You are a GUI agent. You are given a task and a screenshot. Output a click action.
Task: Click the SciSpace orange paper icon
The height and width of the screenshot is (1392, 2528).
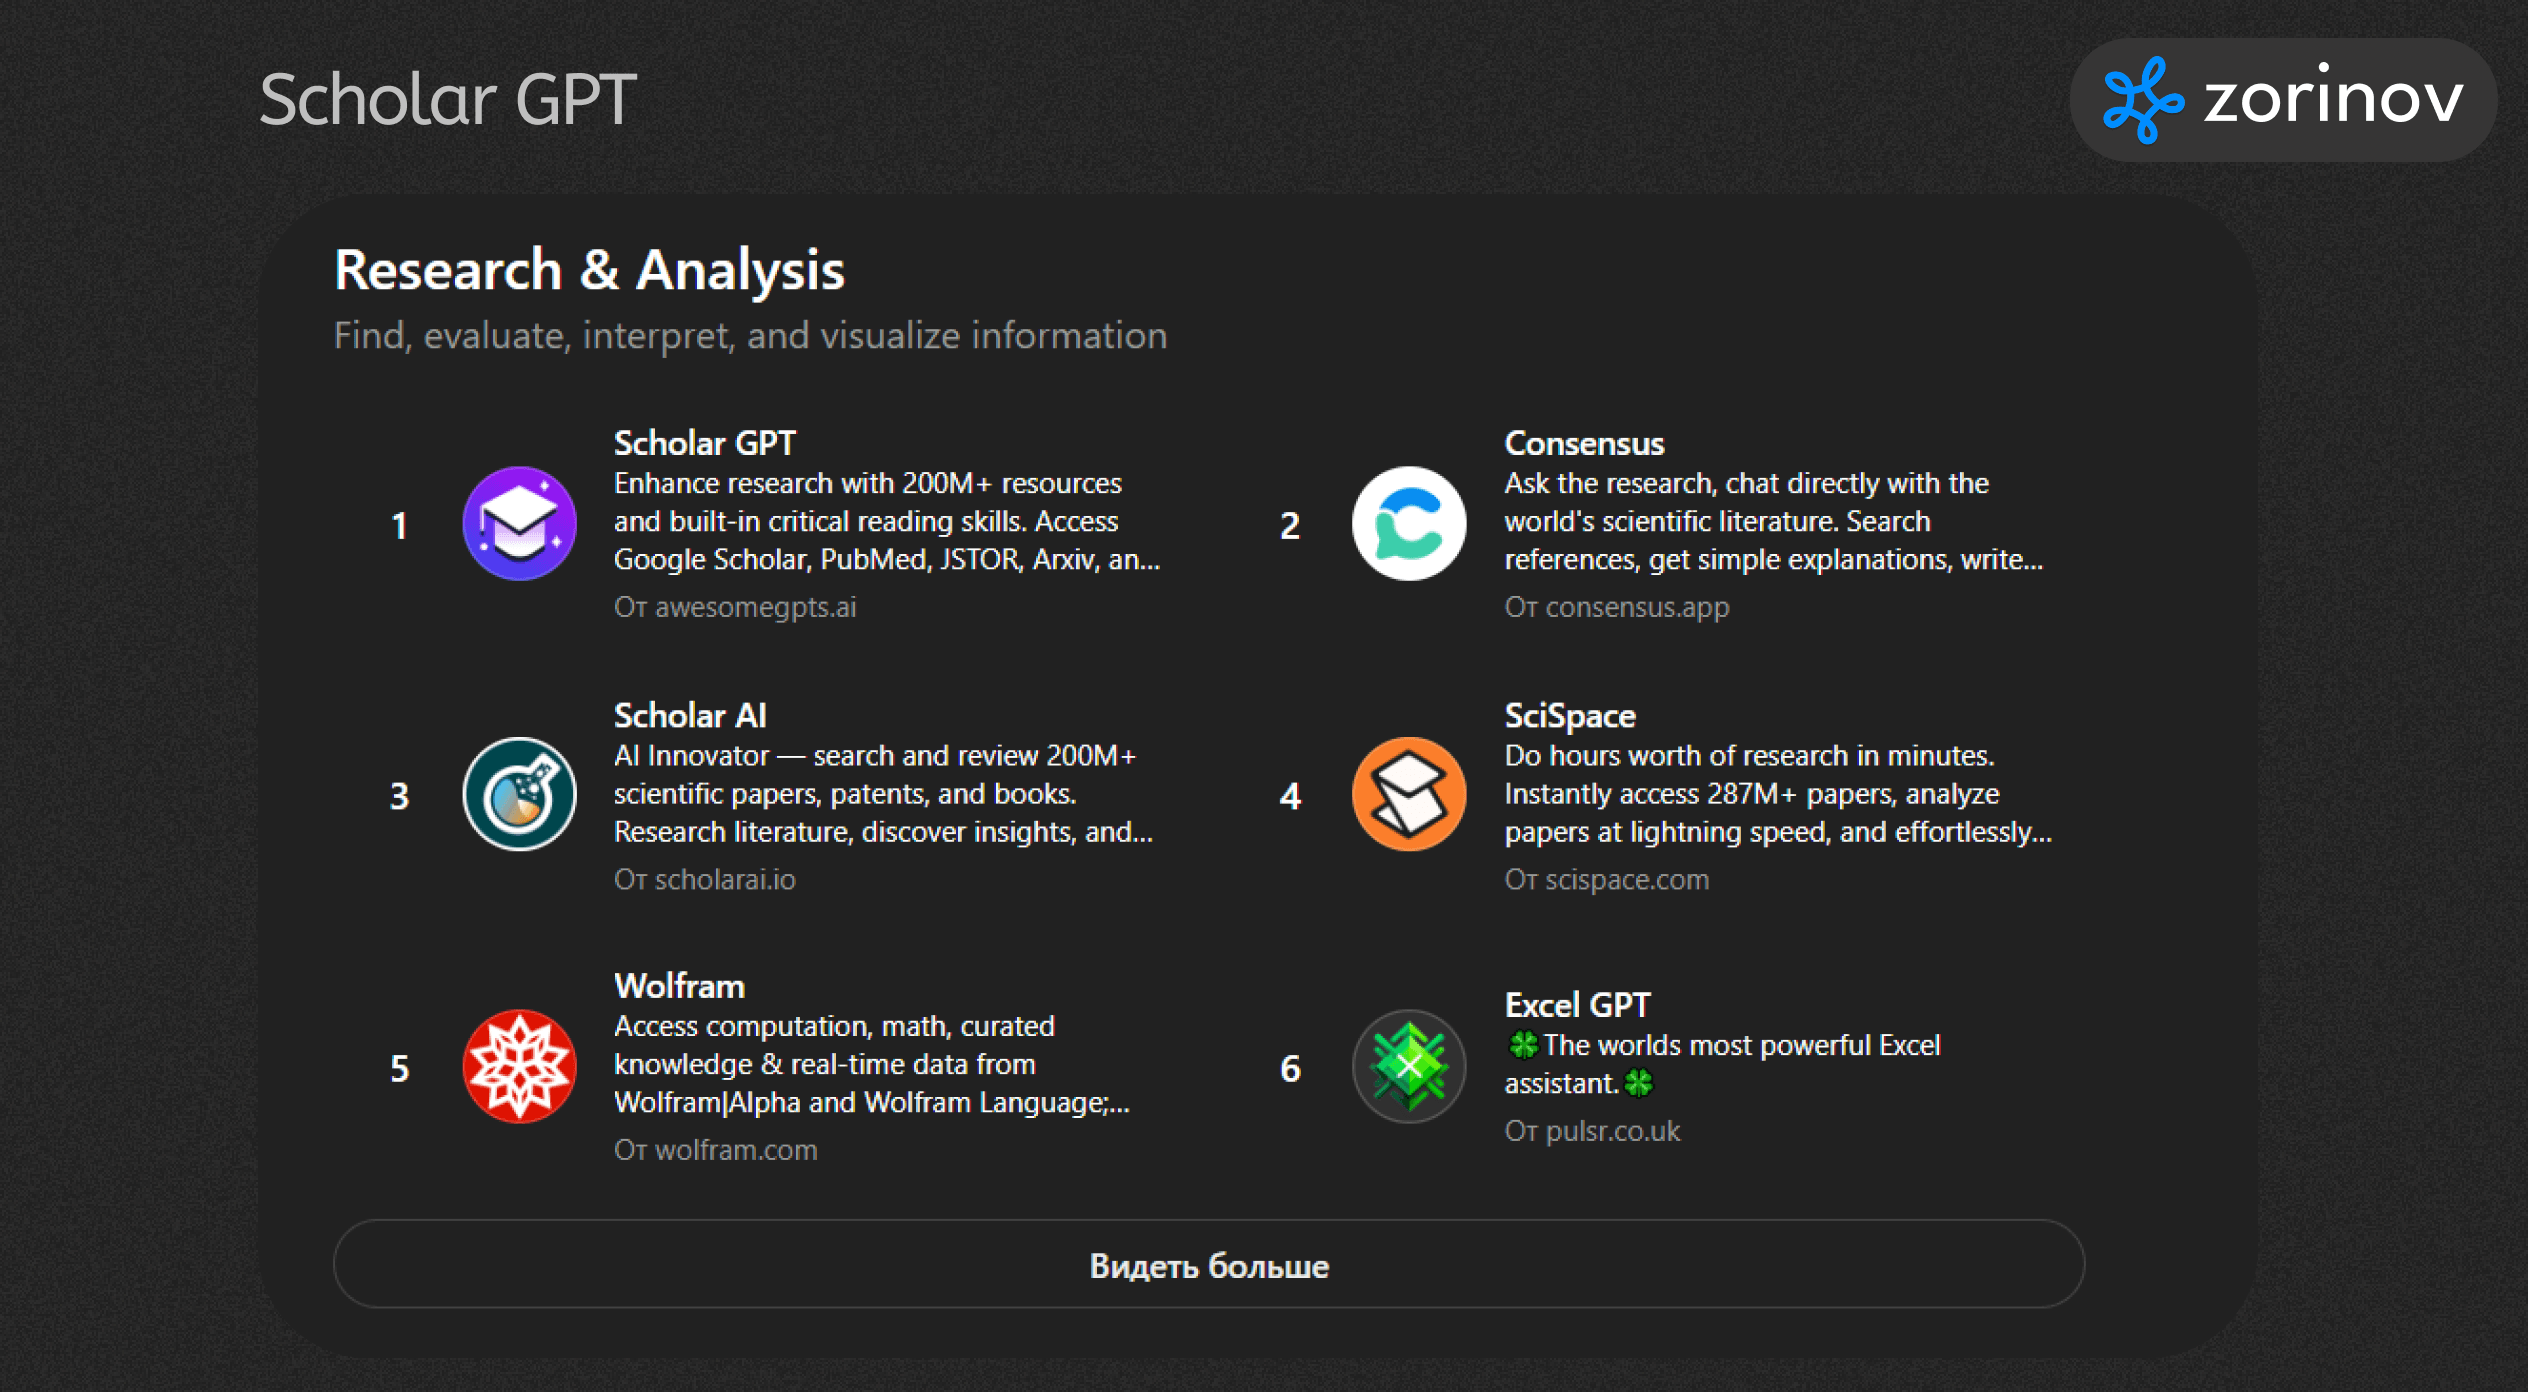coord(1409,795)
